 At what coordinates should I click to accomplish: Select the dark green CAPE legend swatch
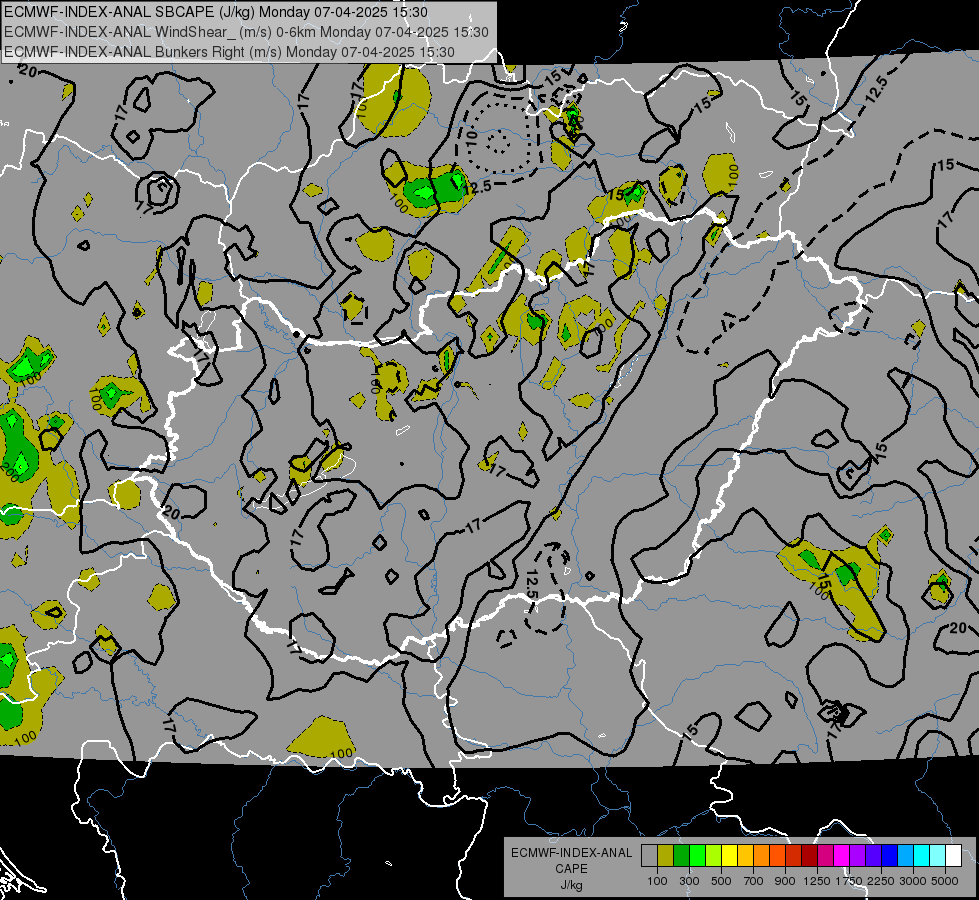click(x=682, y=856)
